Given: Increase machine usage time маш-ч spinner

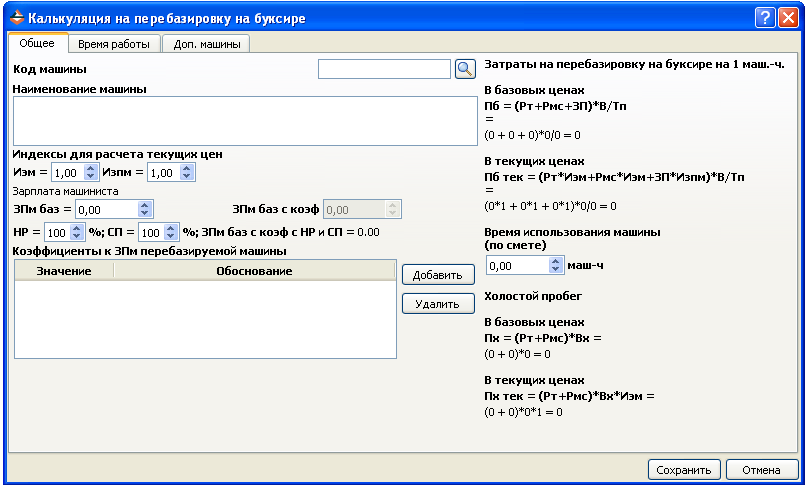Looking at the screenshot, I should [555, 262].
